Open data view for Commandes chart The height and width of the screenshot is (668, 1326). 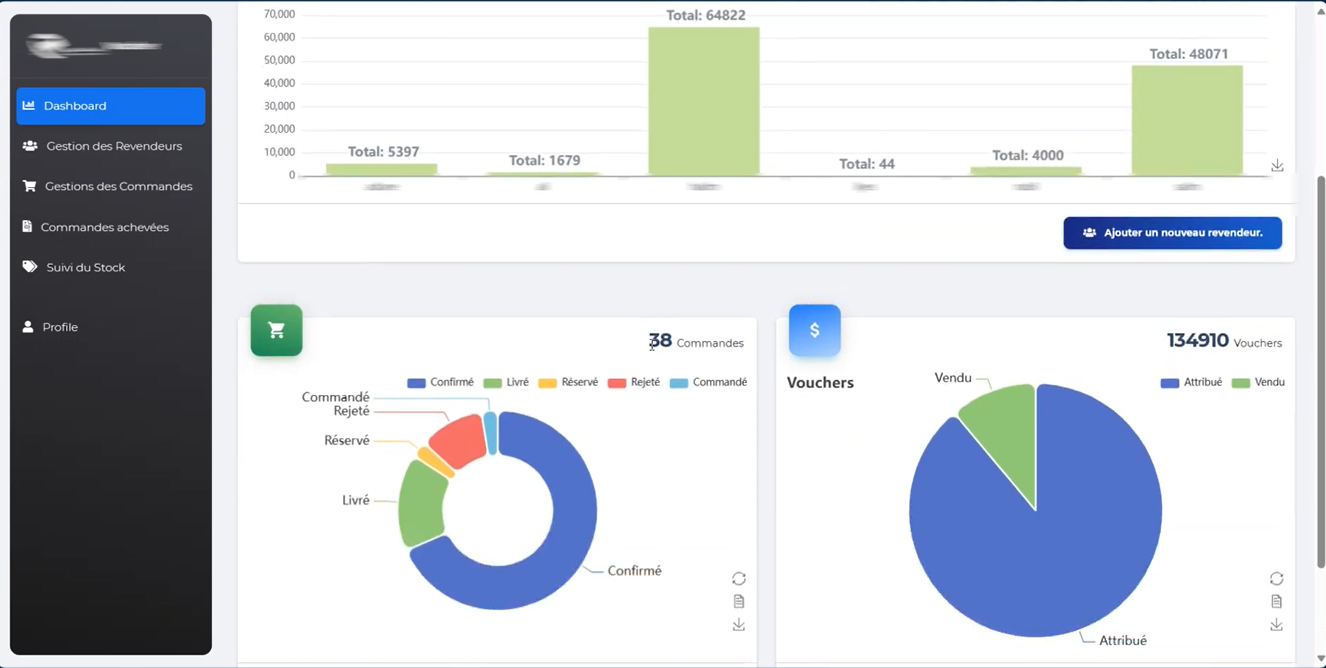click(738, 601)
